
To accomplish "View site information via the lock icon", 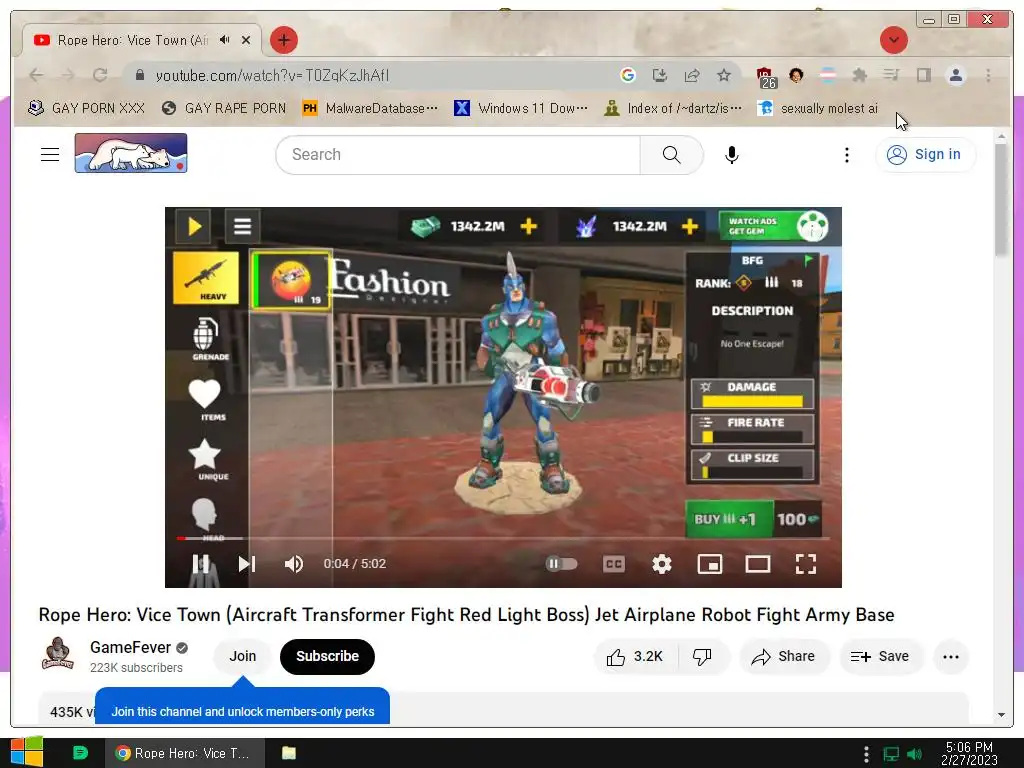I will coord(140,75).
